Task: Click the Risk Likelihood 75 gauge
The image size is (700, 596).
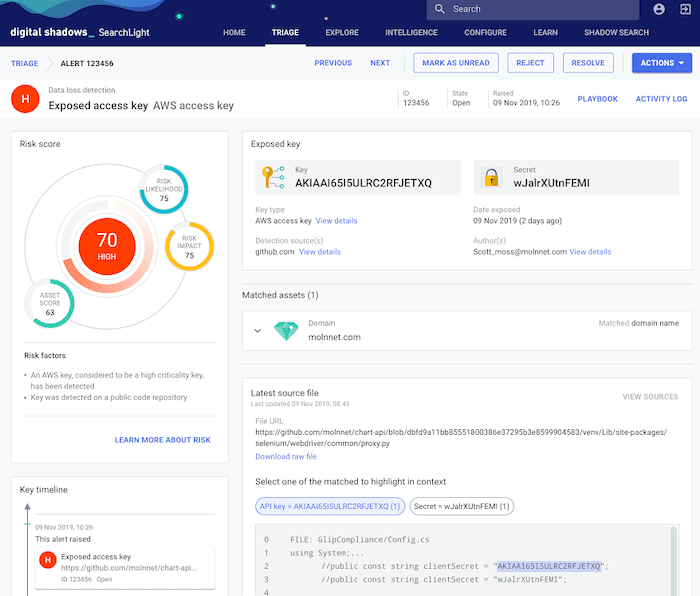Action: click(164, 189)
